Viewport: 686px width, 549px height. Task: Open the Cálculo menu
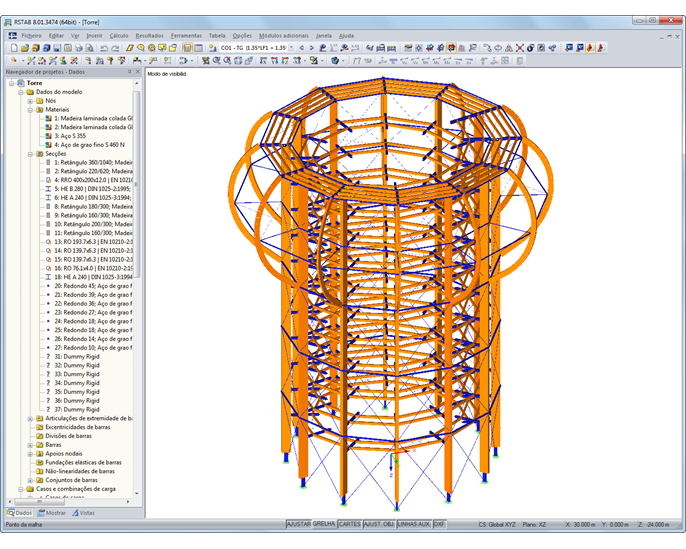pyautogui.click(x=119, y=36)
